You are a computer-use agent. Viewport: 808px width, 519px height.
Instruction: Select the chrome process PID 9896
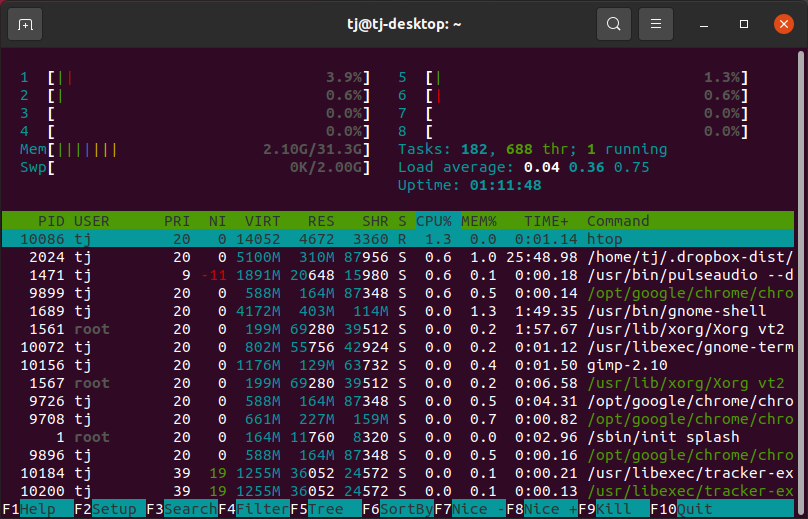coord(398,456)
